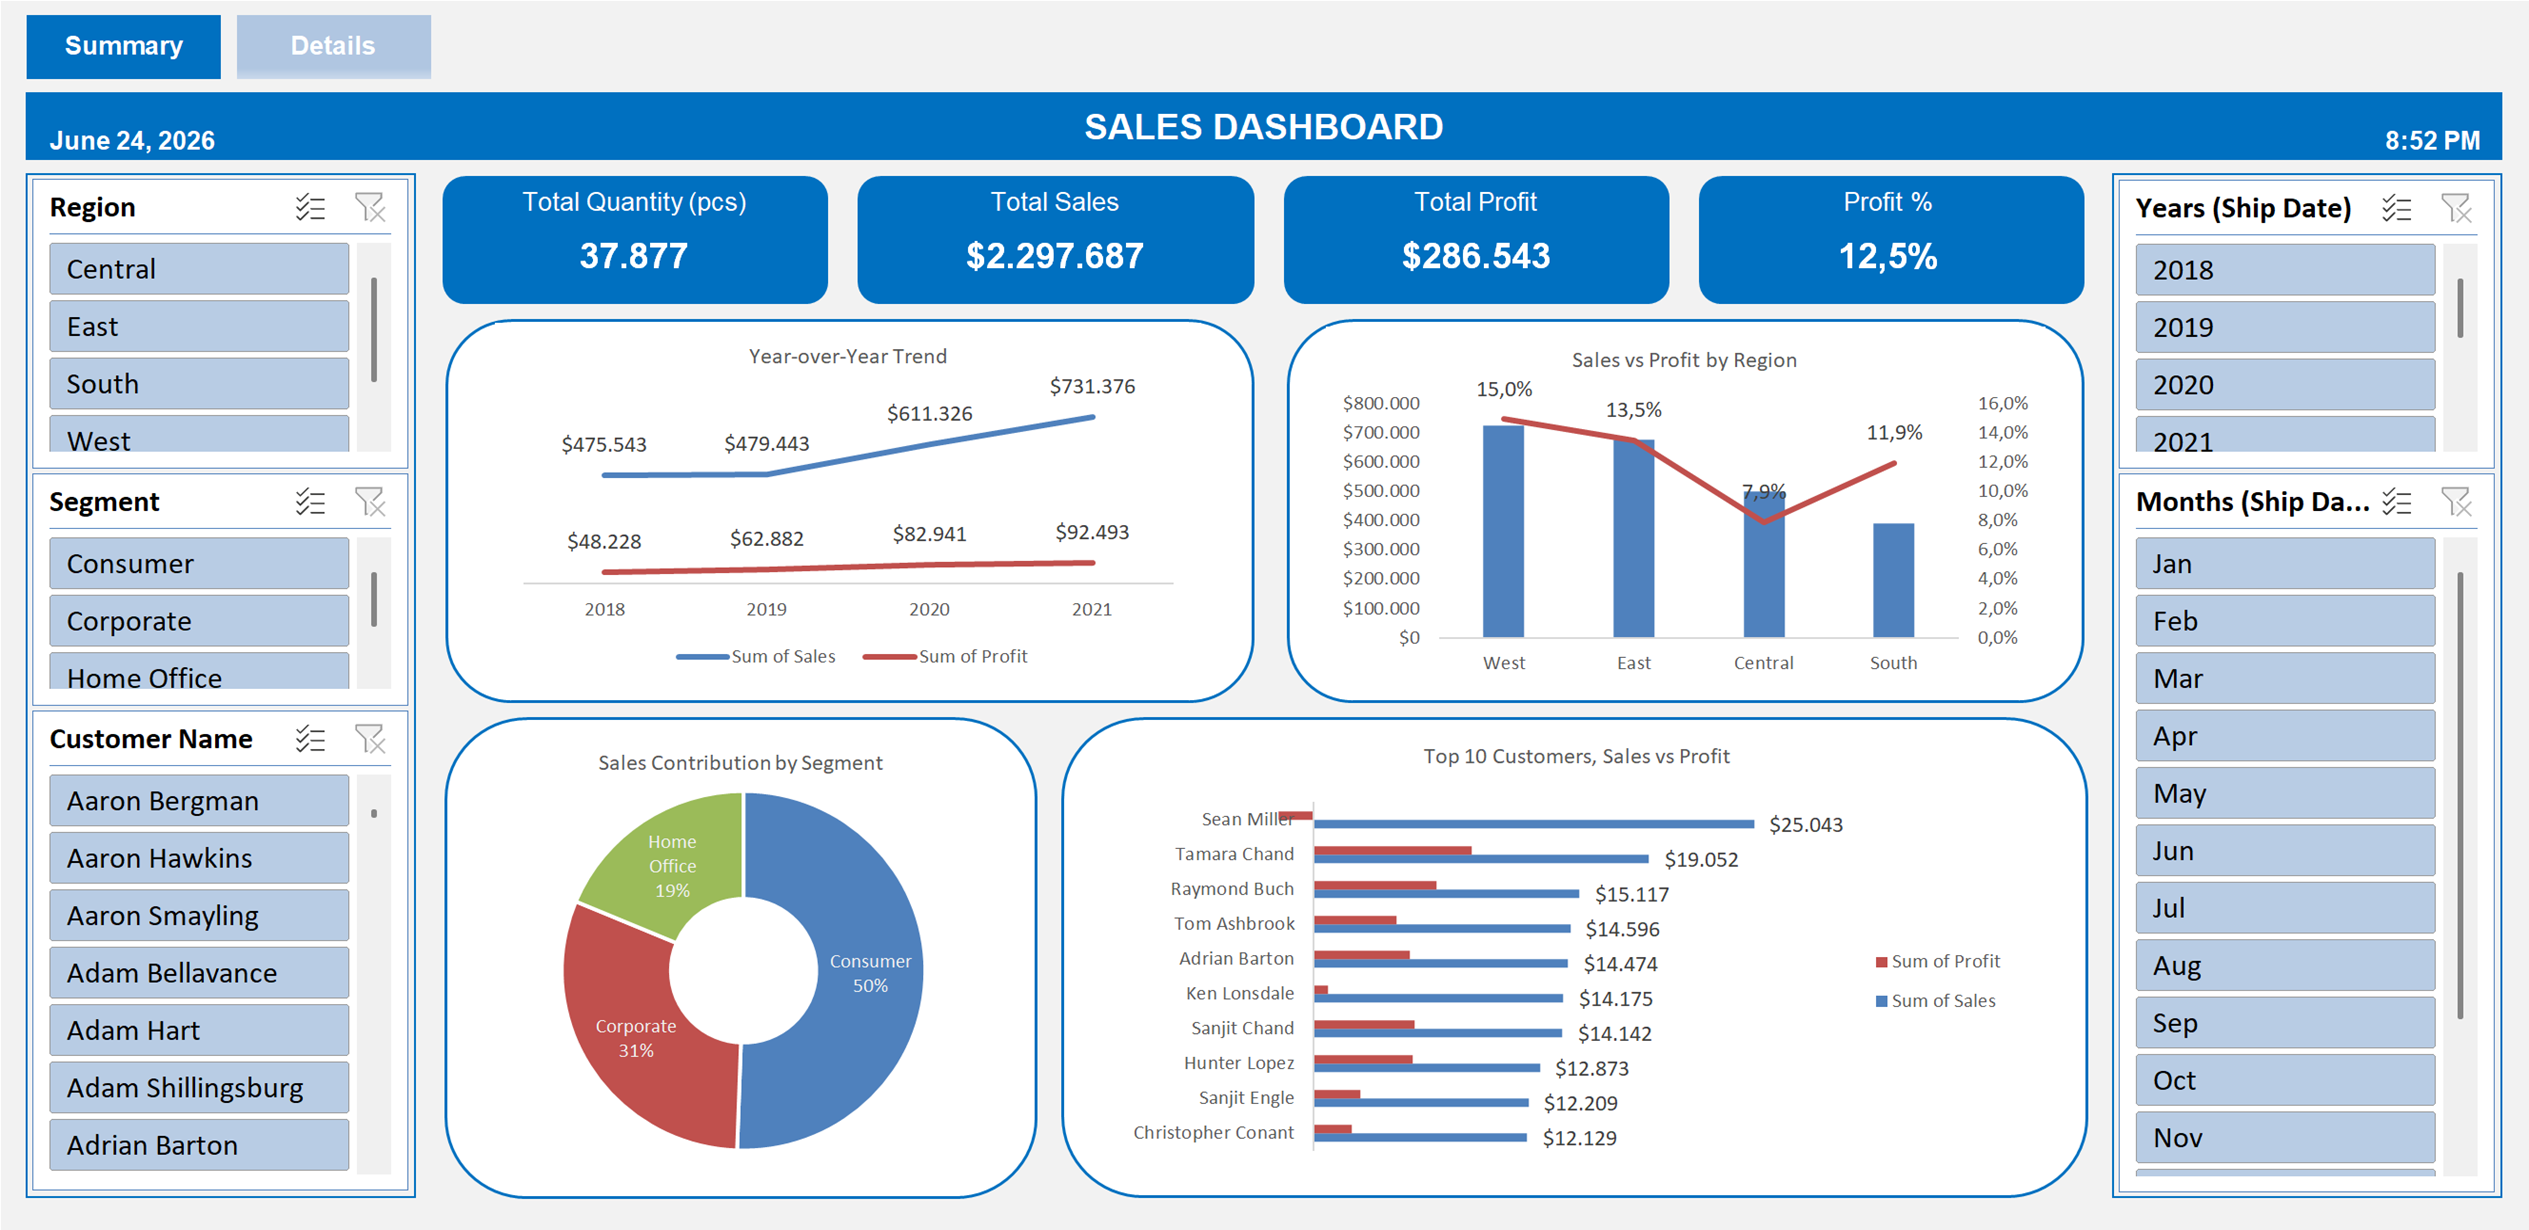
Task: Filter by Consumer segment
Action: 199,563
